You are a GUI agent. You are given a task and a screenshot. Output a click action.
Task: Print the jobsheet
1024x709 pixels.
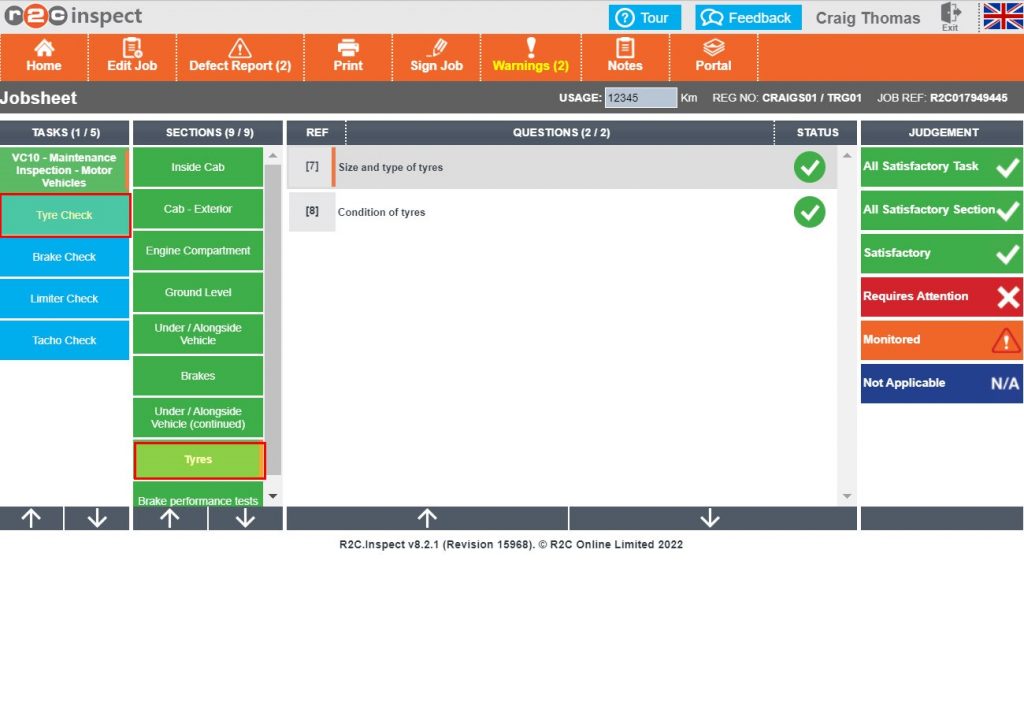(347, 57)
